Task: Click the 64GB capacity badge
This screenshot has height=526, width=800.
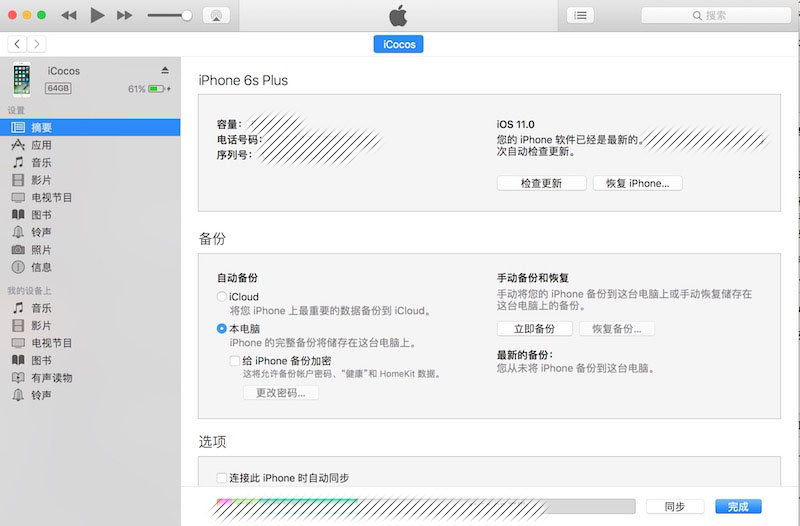Action: pyautogui.click(x=58, y=88)
